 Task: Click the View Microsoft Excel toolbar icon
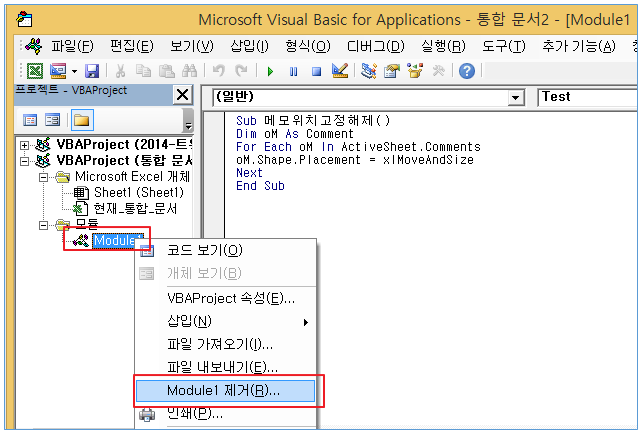[x=35, y=71]
